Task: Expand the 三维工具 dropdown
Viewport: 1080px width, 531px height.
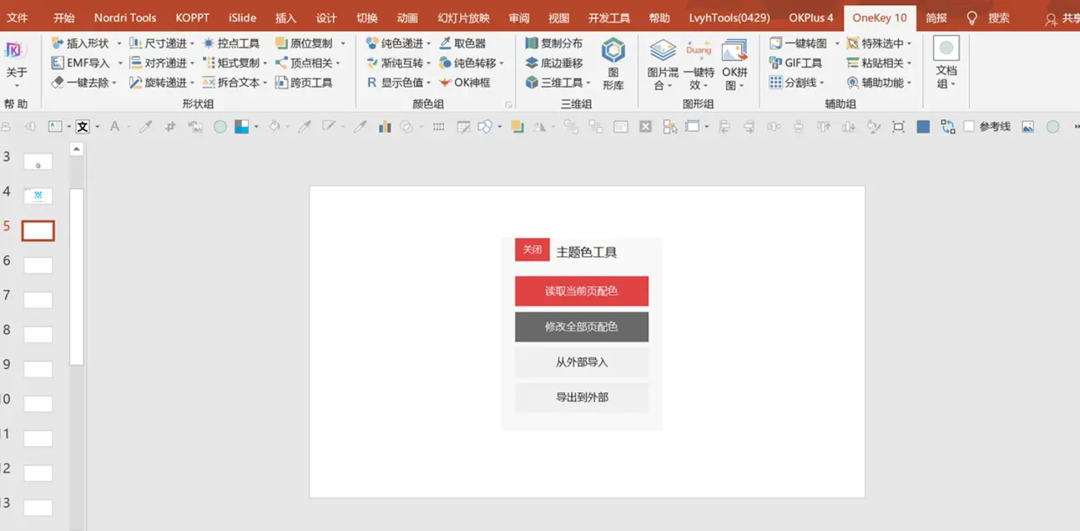Action: [x=588, y=83]
